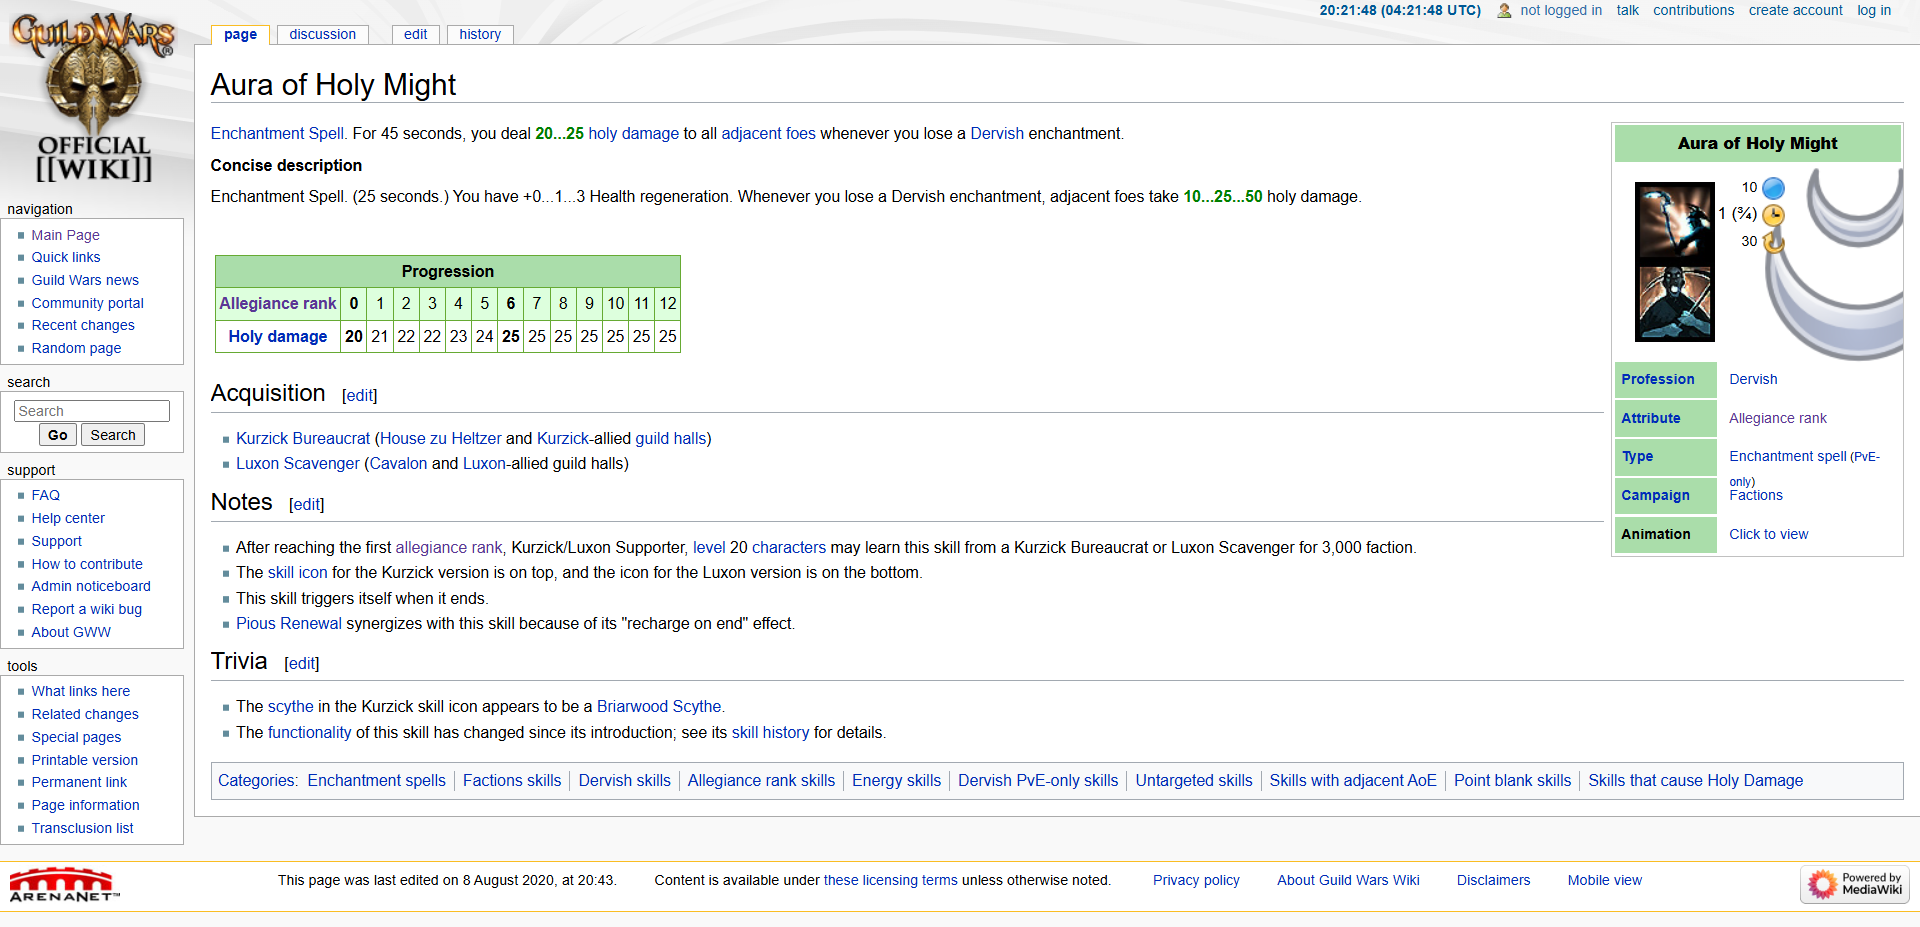Click the ArenaNet footer logo
1920x927 pixels.
[x=63, y=885]
